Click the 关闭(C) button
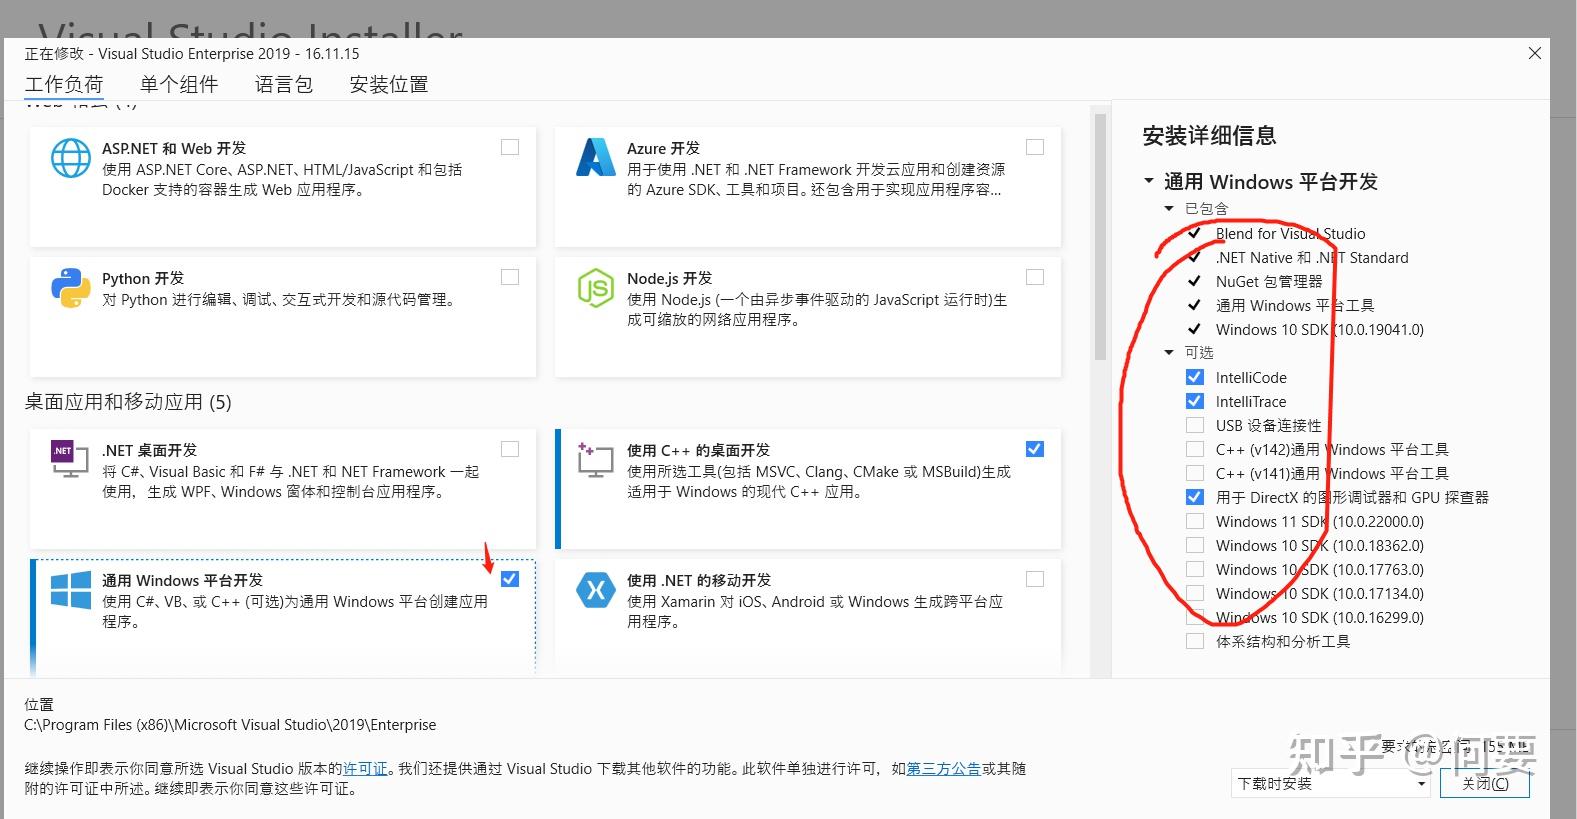 [x=1485, y=783]
